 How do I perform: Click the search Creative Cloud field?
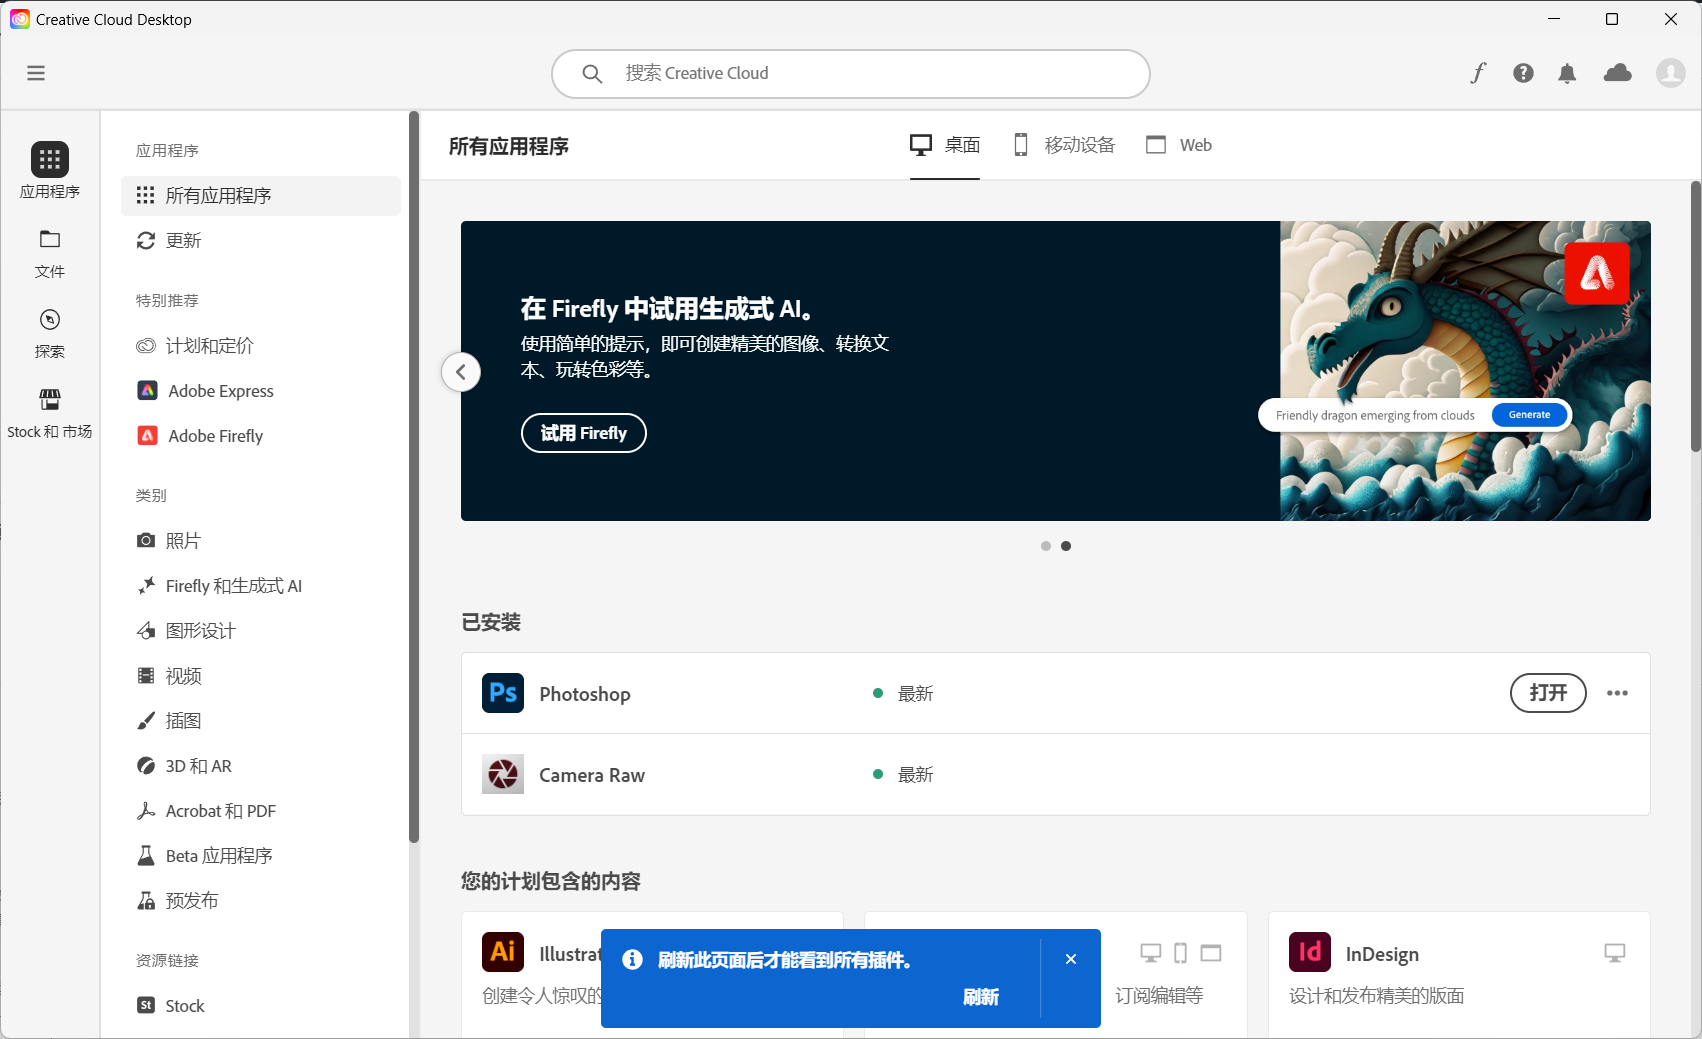tap(851, 74)
